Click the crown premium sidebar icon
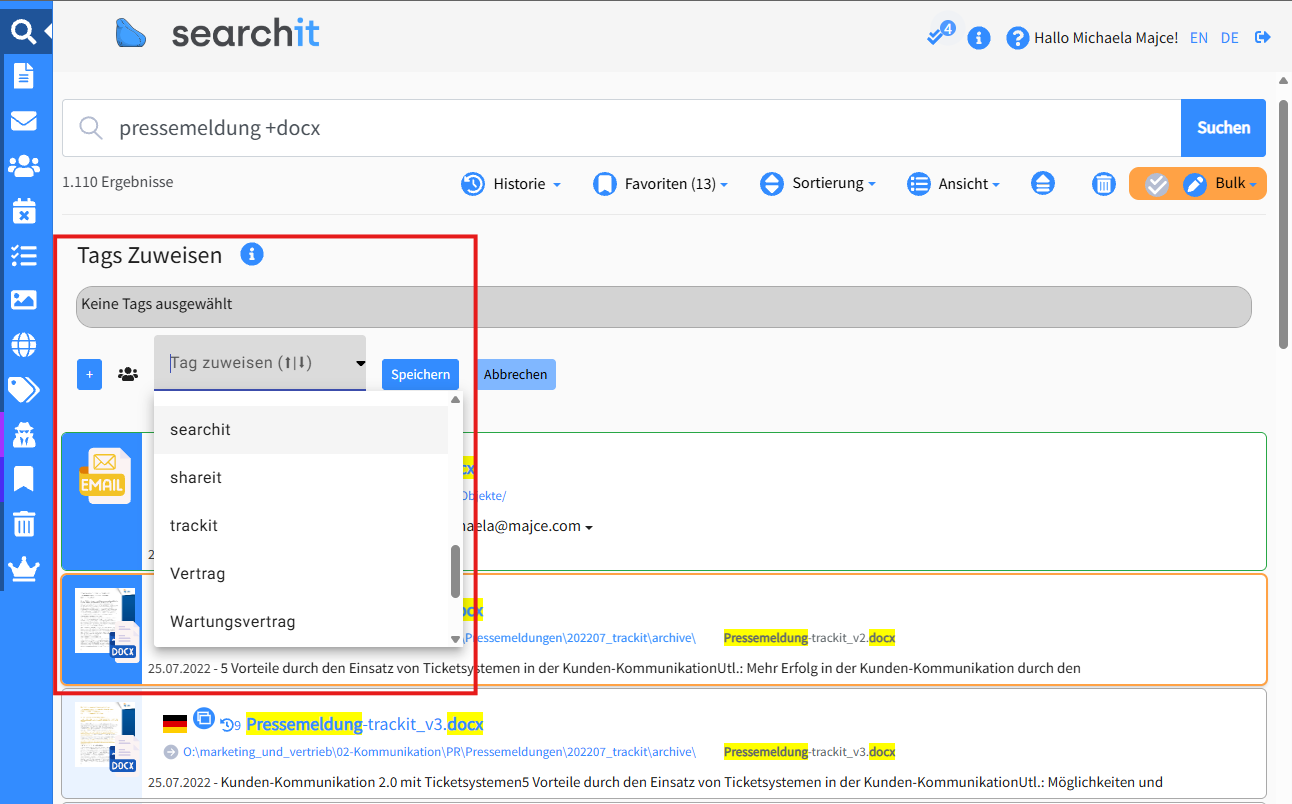1292x804 pixels. pyautogui.click(x=24, y=569)
